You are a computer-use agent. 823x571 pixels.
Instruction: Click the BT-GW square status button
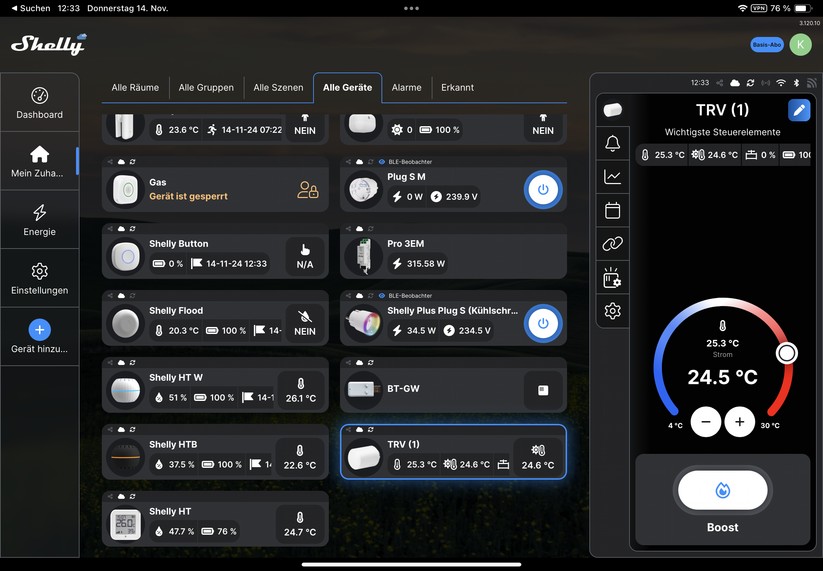pyautogui.click(x=543, y=390)
